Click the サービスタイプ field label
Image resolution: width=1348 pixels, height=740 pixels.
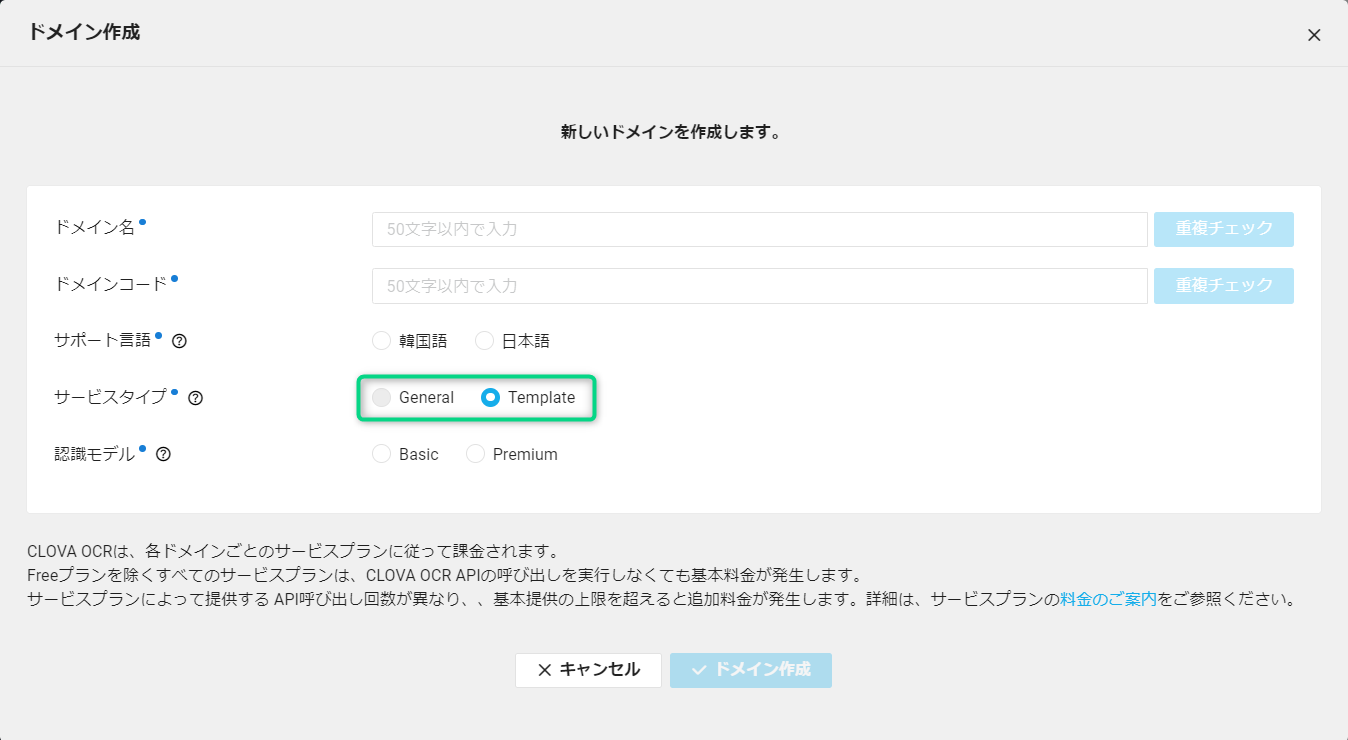[110, 397]
